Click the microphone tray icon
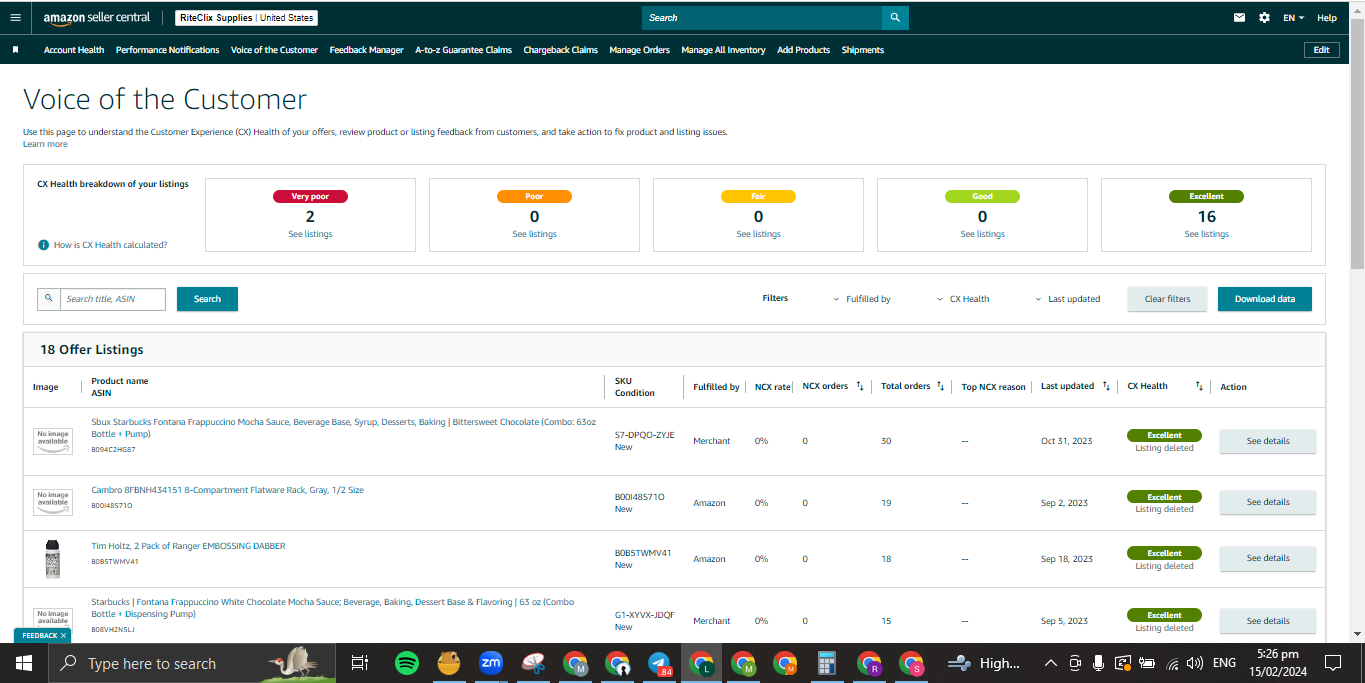Image resolution: width=1365 pixels, height=683 pixels. tap(1098, 663)
